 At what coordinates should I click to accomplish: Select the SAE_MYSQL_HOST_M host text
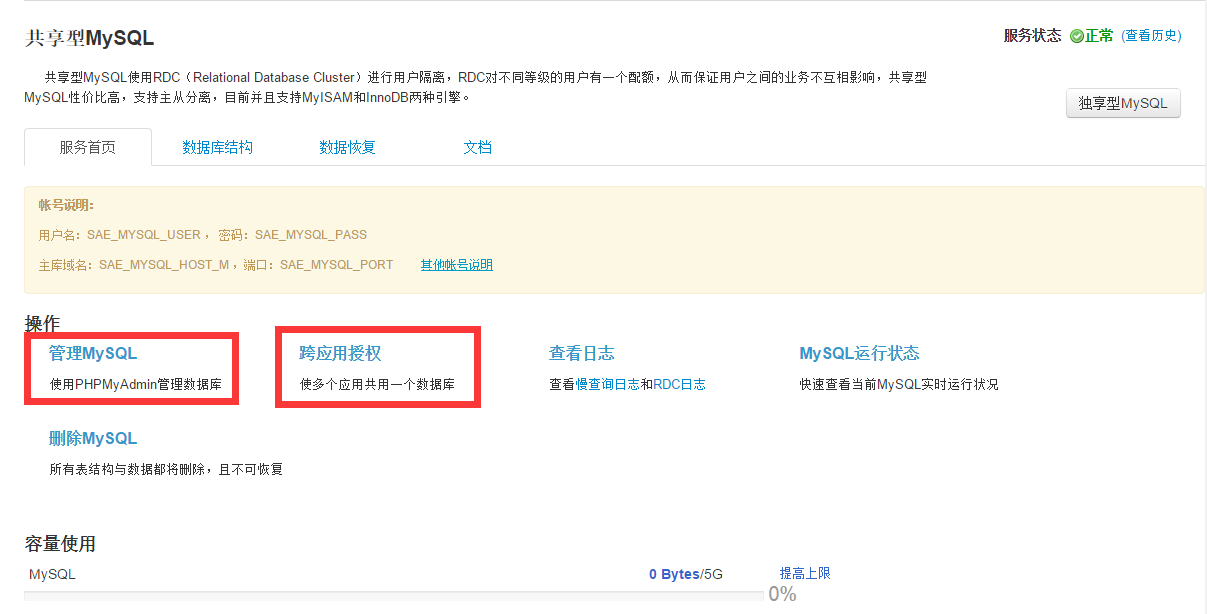[x=164, y=265]
